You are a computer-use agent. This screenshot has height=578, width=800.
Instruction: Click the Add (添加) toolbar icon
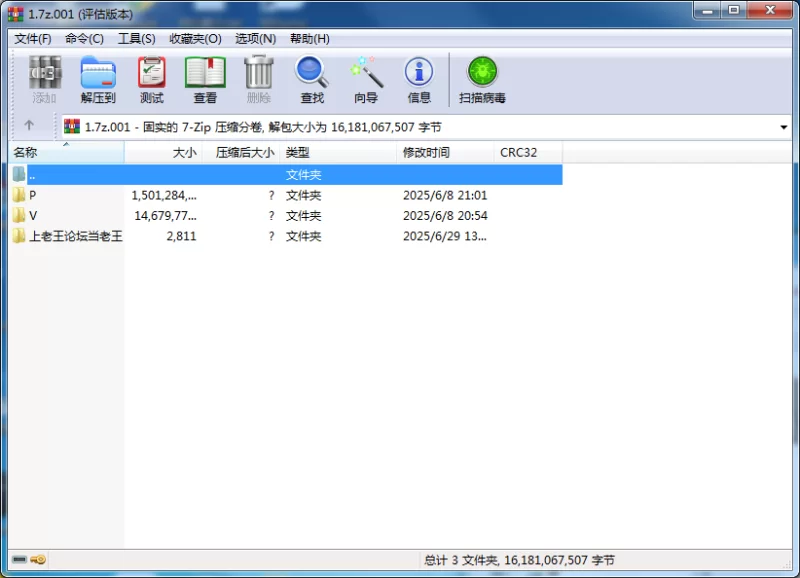[45, 79]
